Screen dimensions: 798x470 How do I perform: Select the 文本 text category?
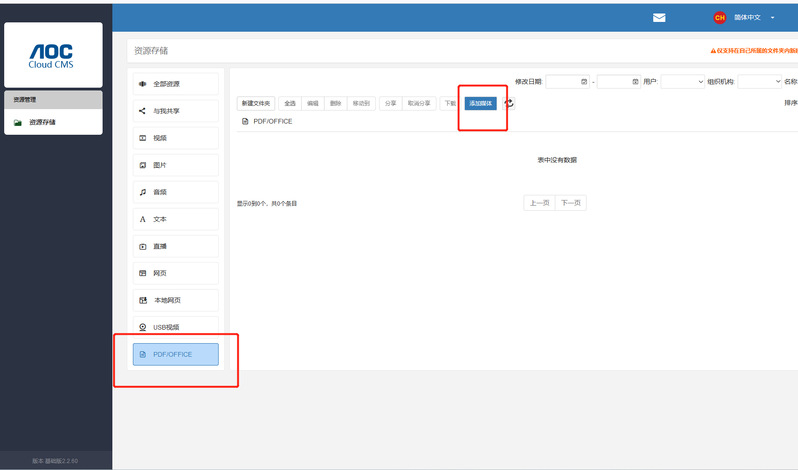176,219
